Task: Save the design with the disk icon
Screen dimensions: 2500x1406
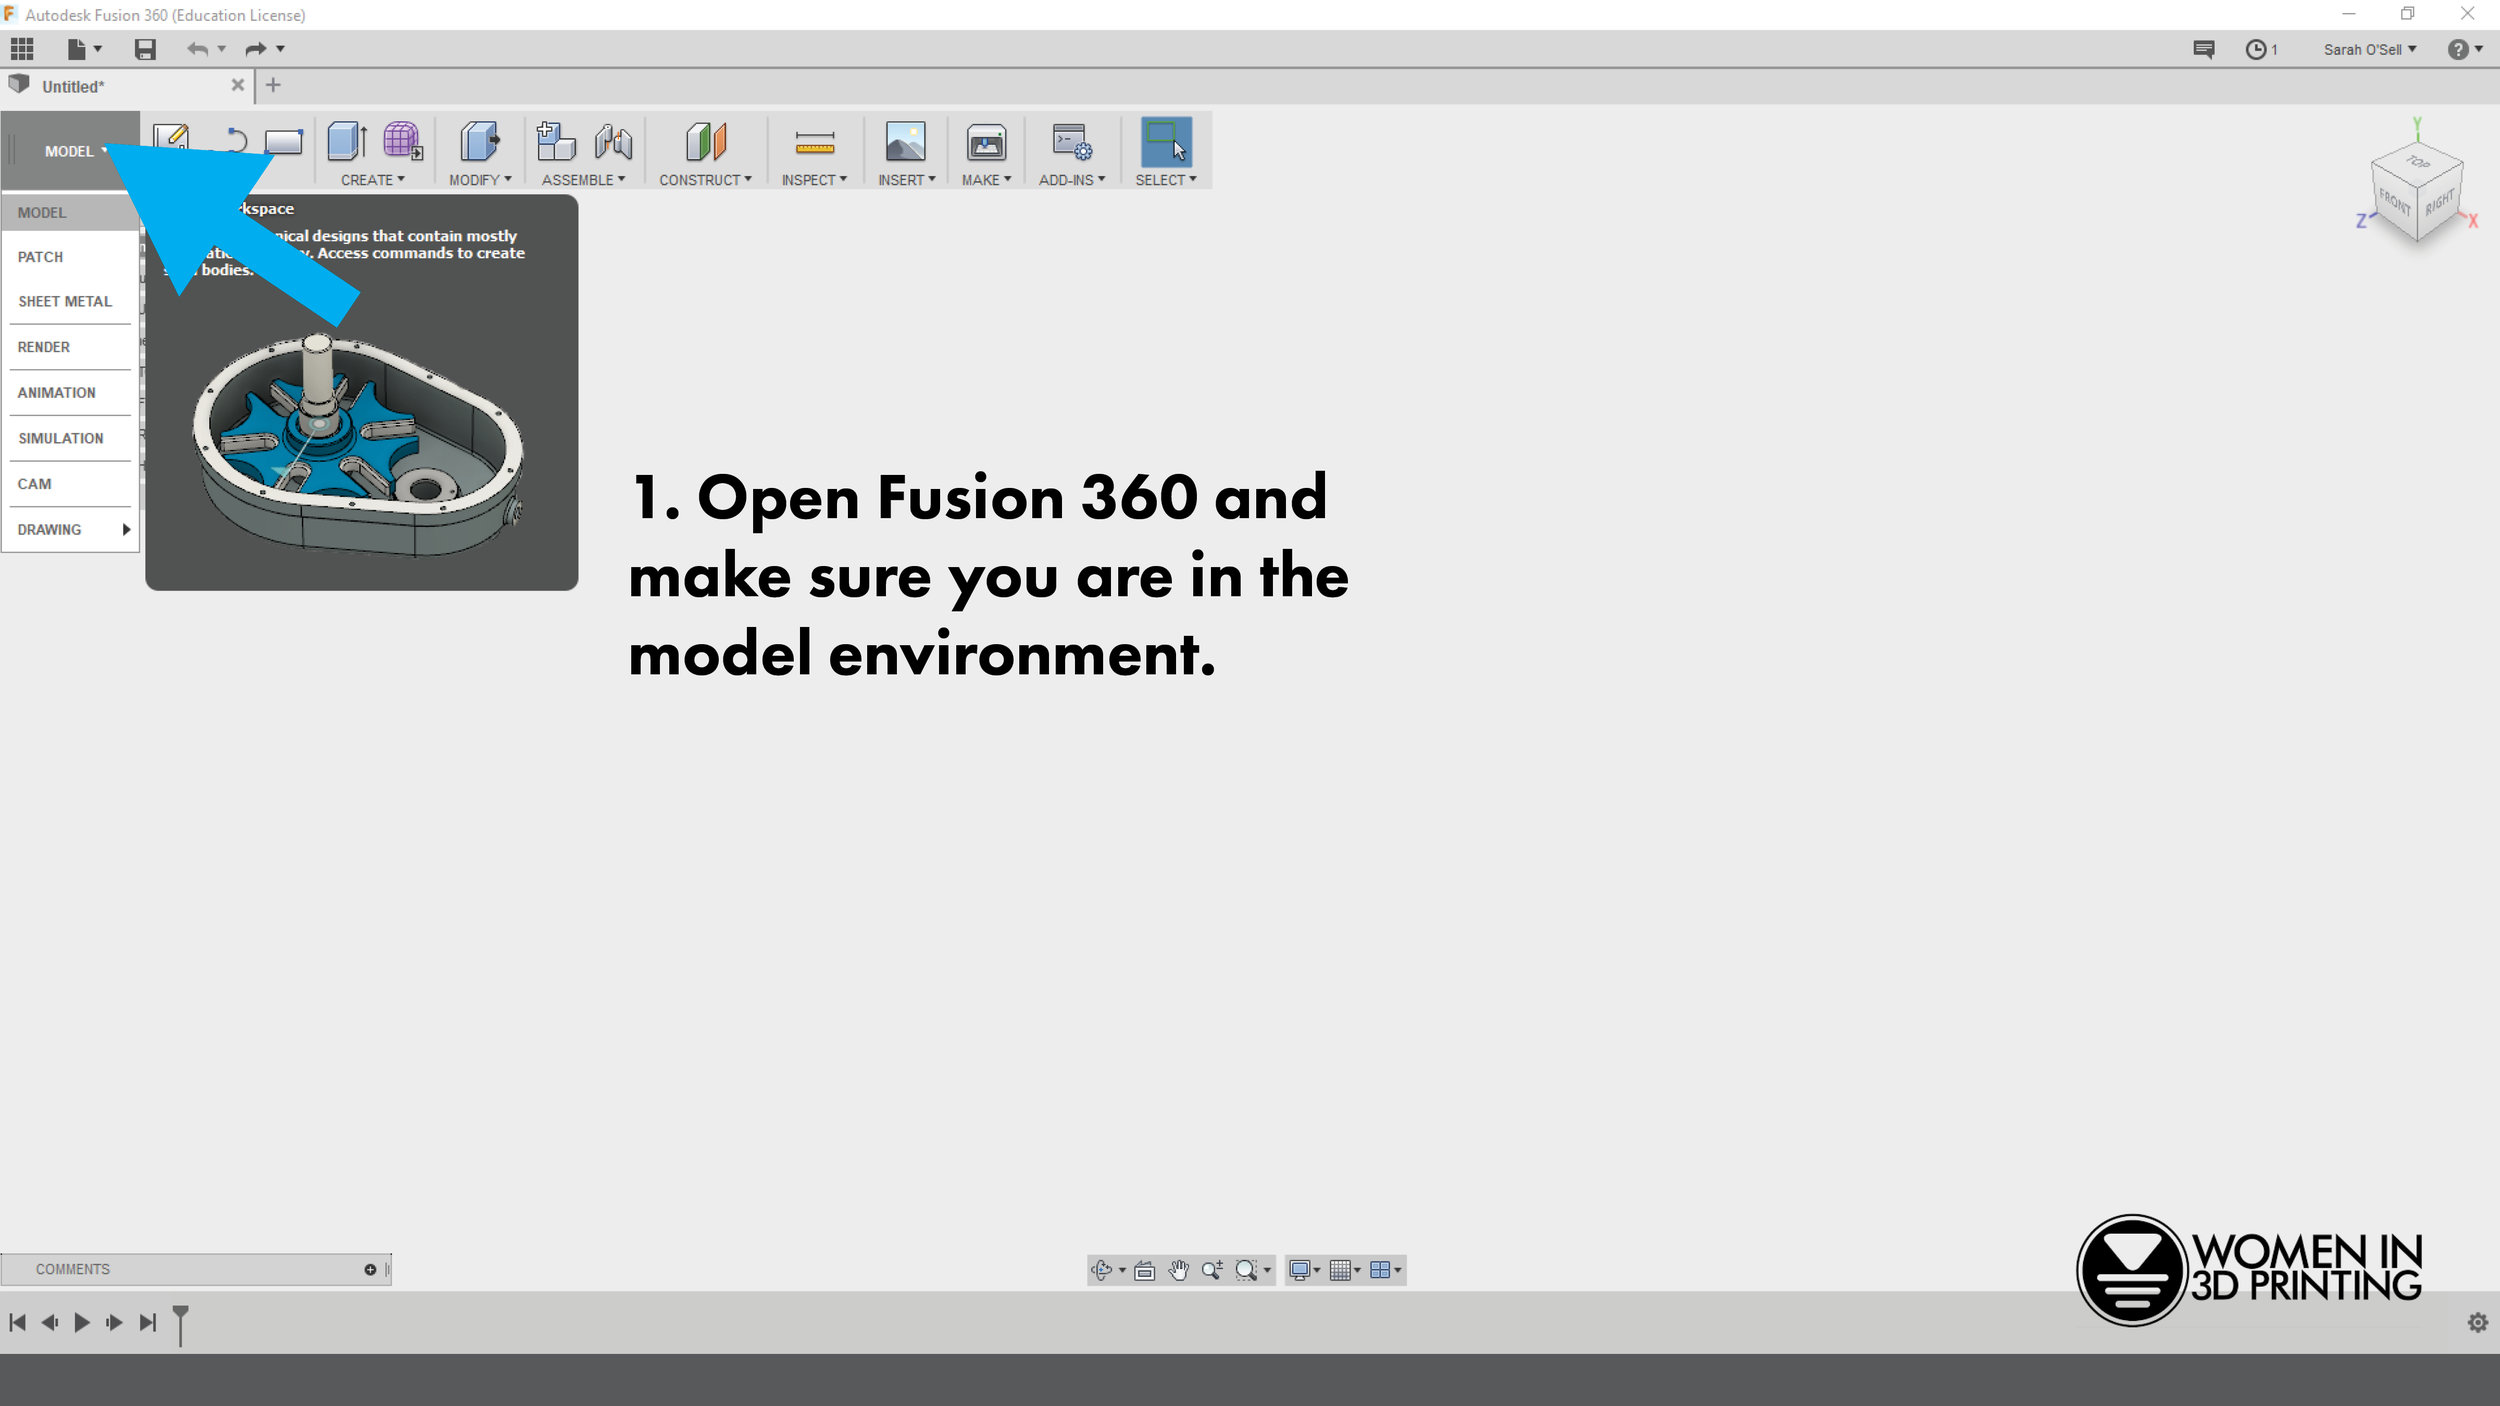Action: click(x=145, y=49)
